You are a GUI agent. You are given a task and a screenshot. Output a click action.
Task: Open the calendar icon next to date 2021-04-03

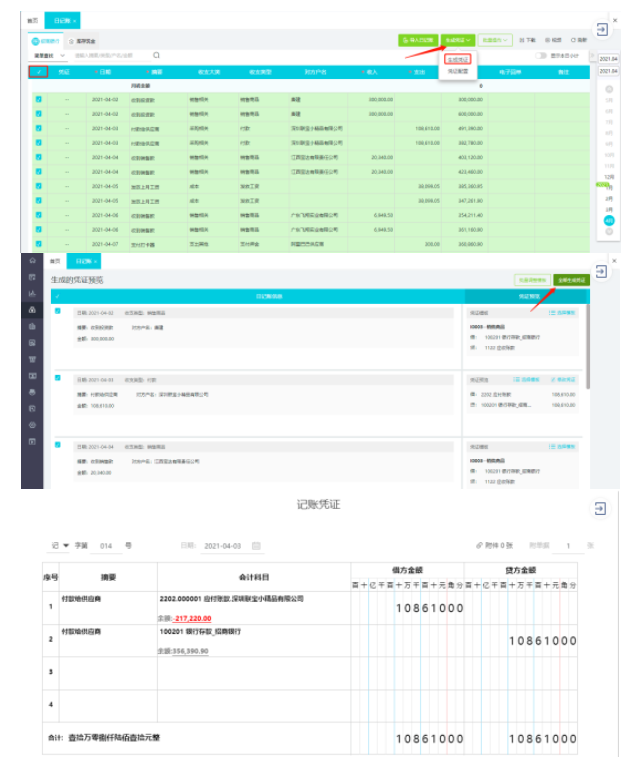[256, 546]
